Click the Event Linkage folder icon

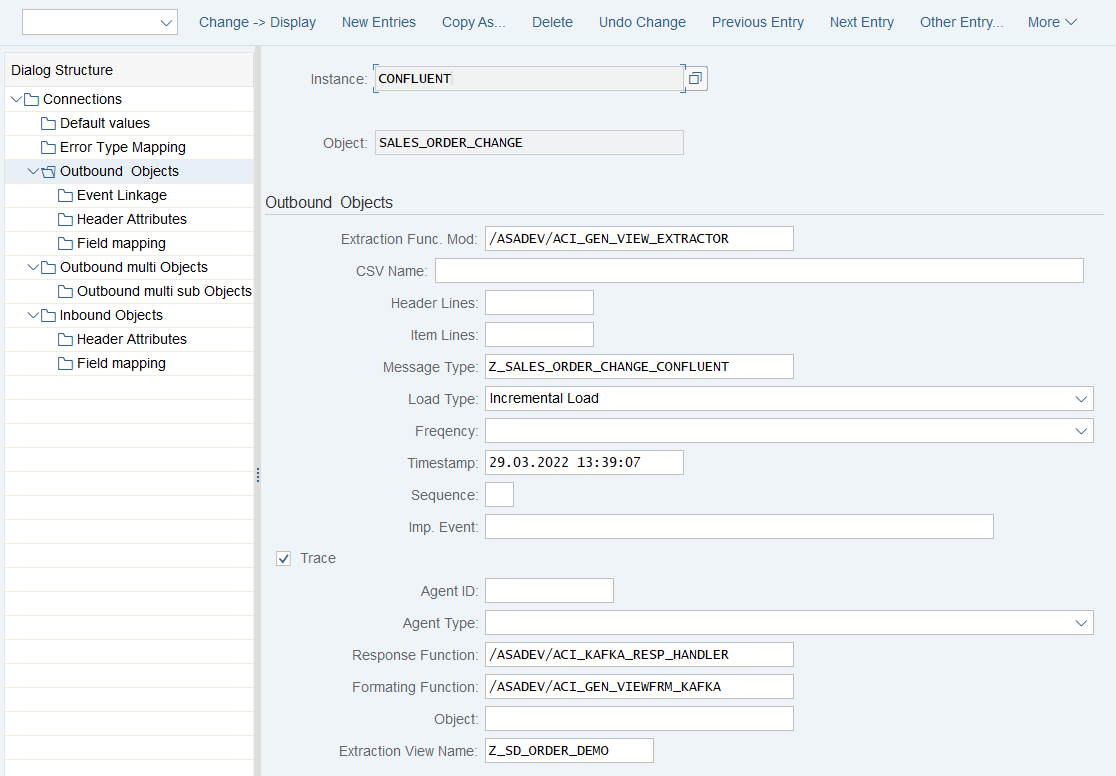click(65, 195)
